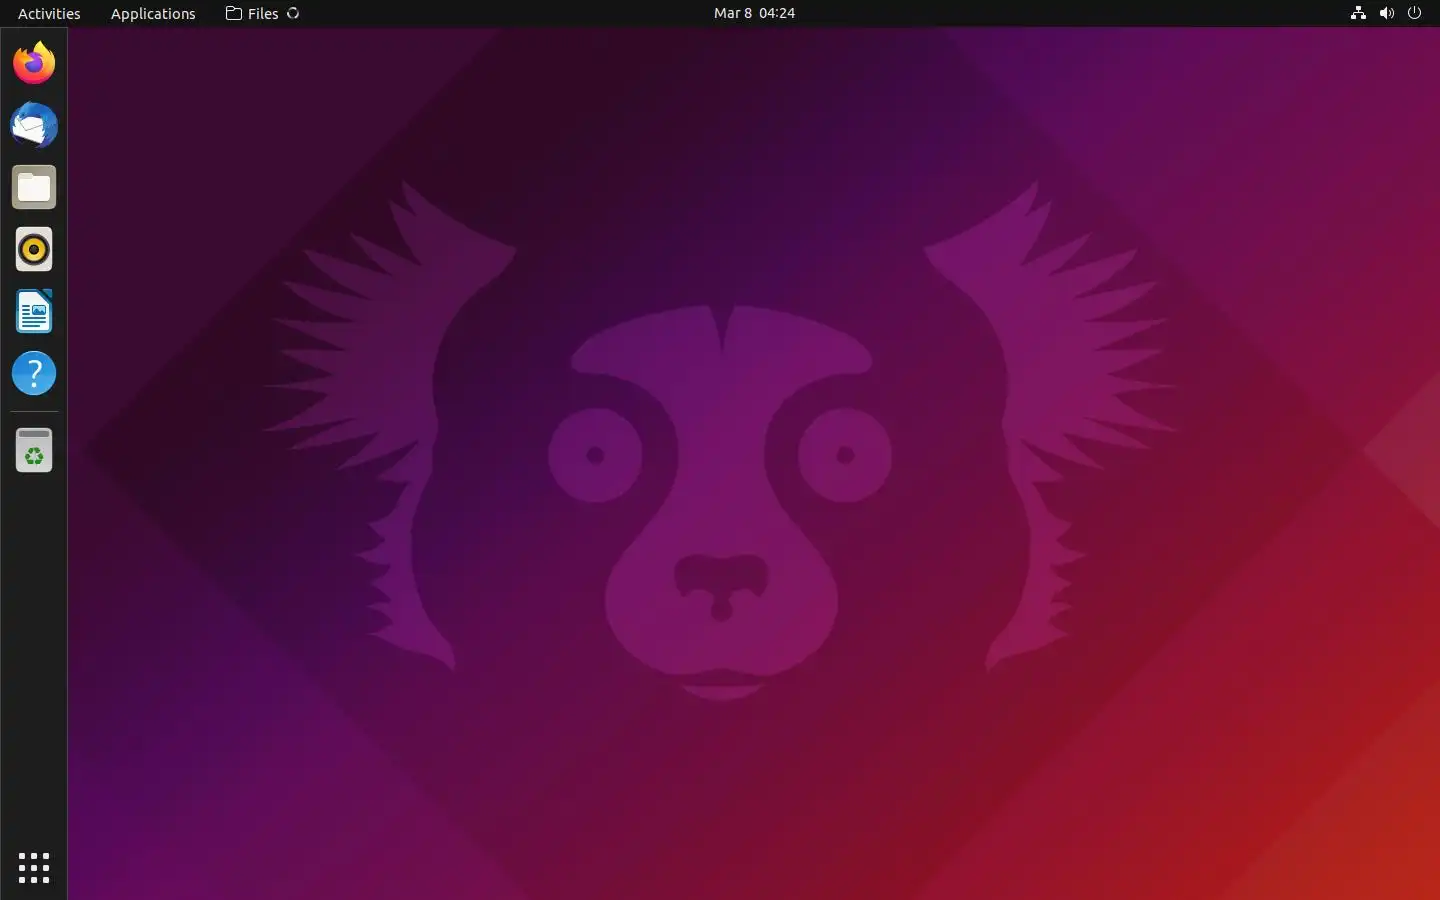Image resolution: width=1440 pixels, height=900 pixels.
Task: Open Thunderbird mail from the dock
Action: pos(34,125)
